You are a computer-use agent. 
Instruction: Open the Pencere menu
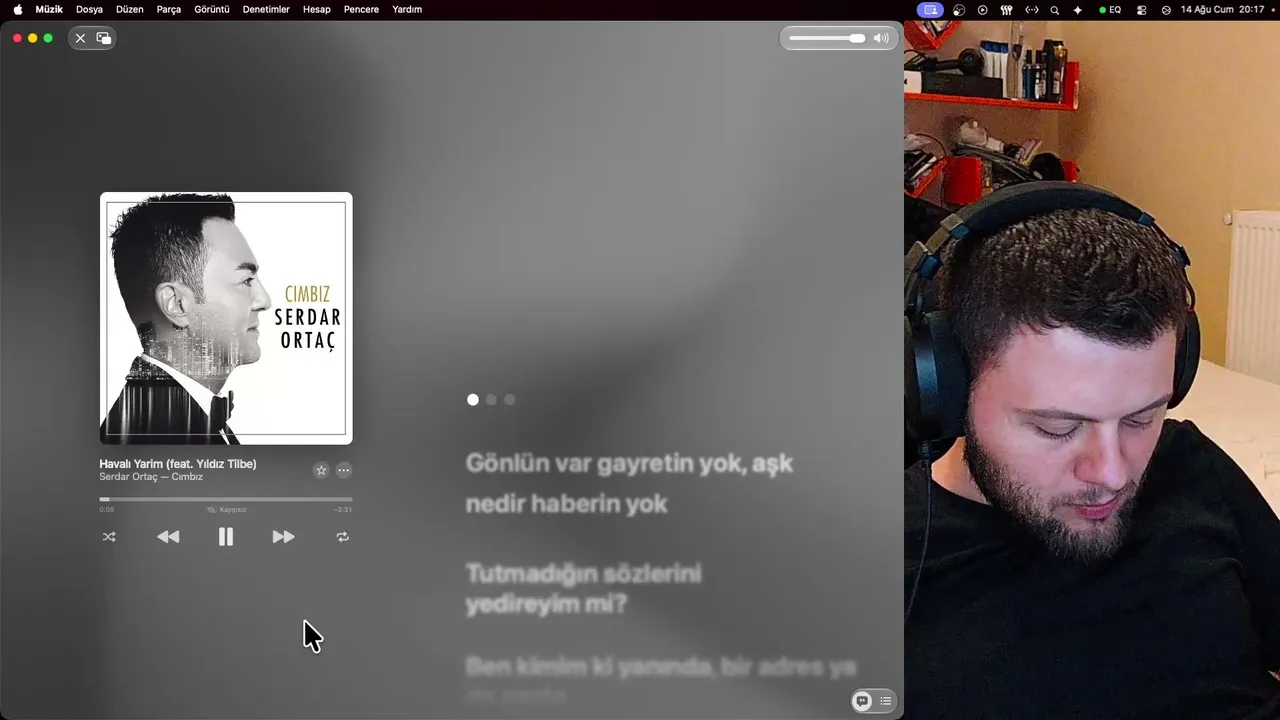click(361, 10)
